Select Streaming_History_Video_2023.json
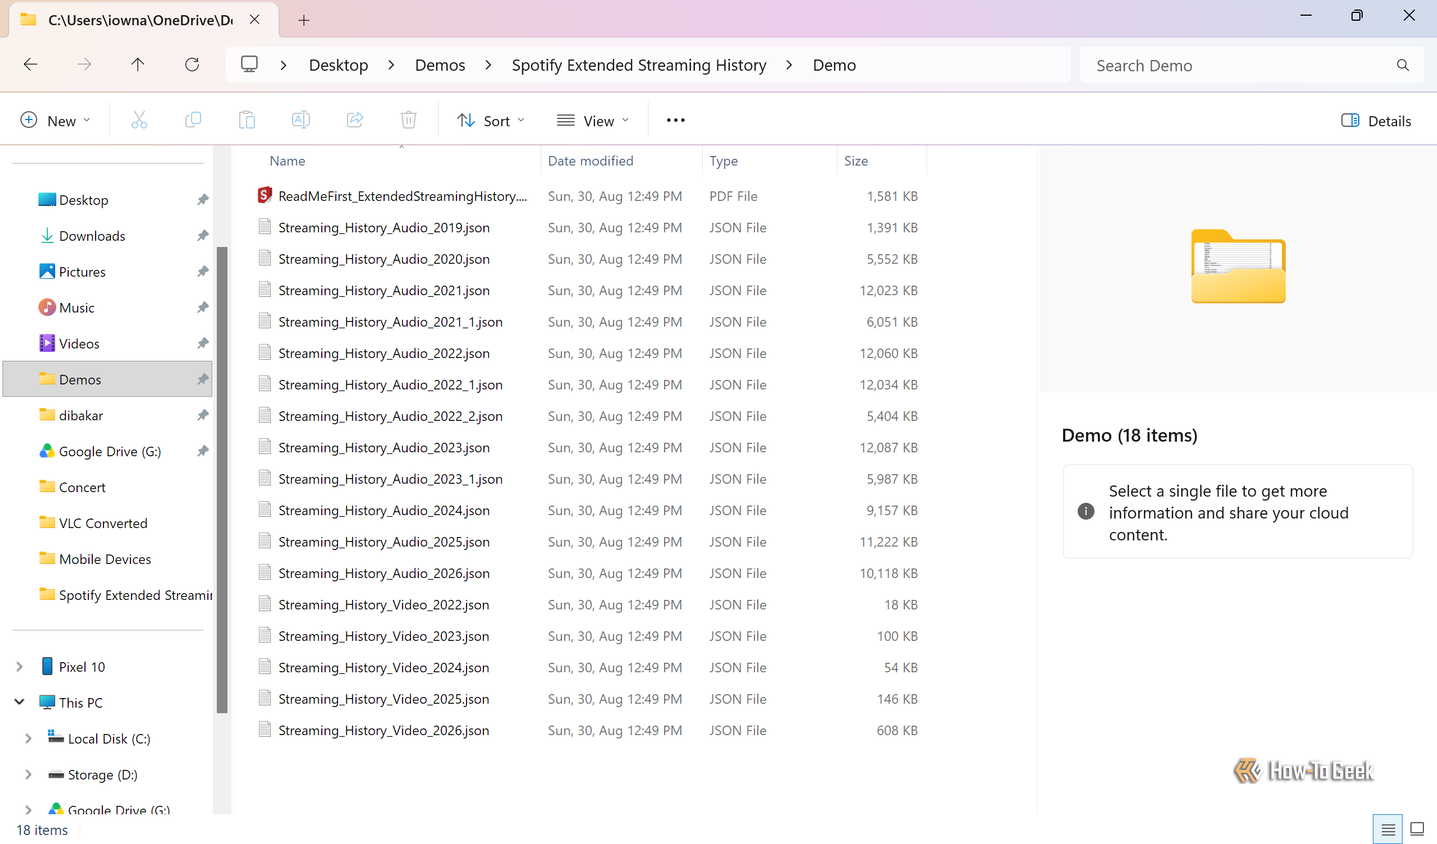This screenshot has height=844, width=1437. (x=384, y=636)
